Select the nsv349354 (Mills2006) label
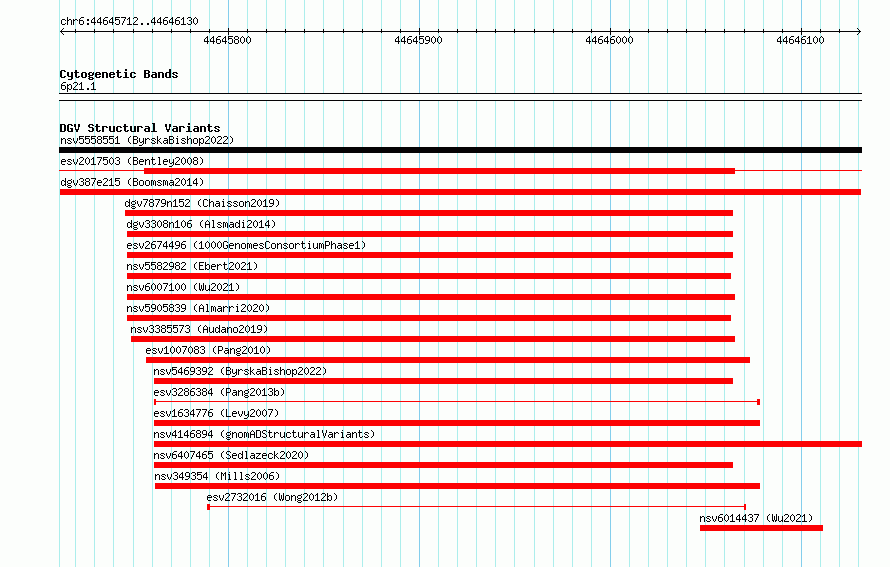 [x=217, y=476]
